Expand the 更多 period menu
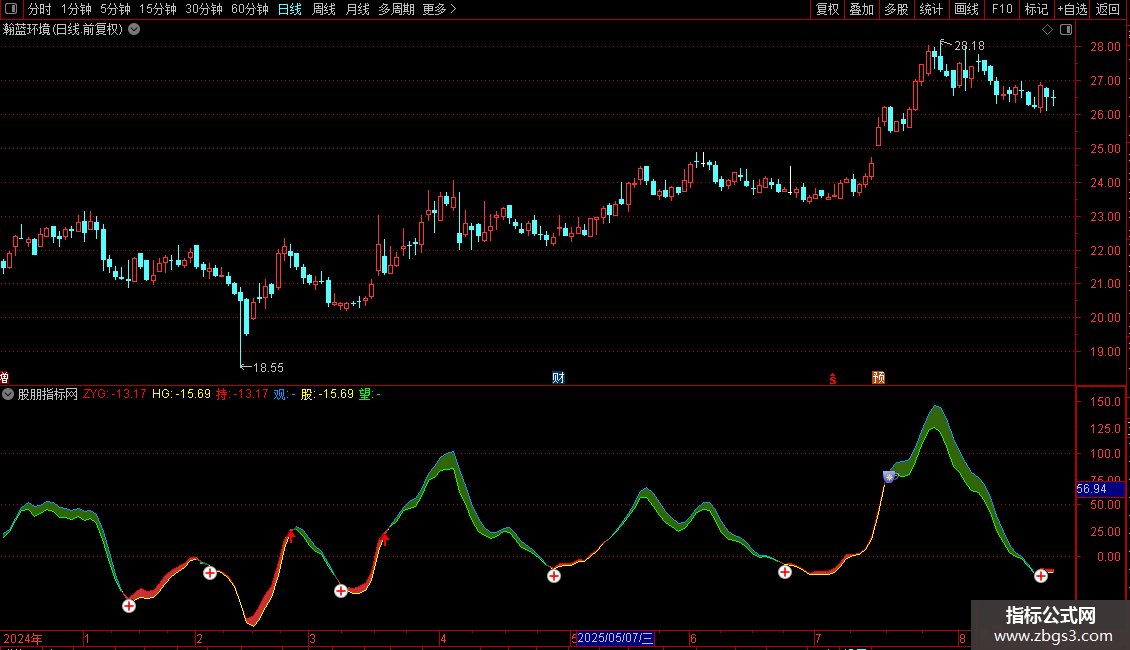This screenshot has width=1130, height=650. click(439, 9)
